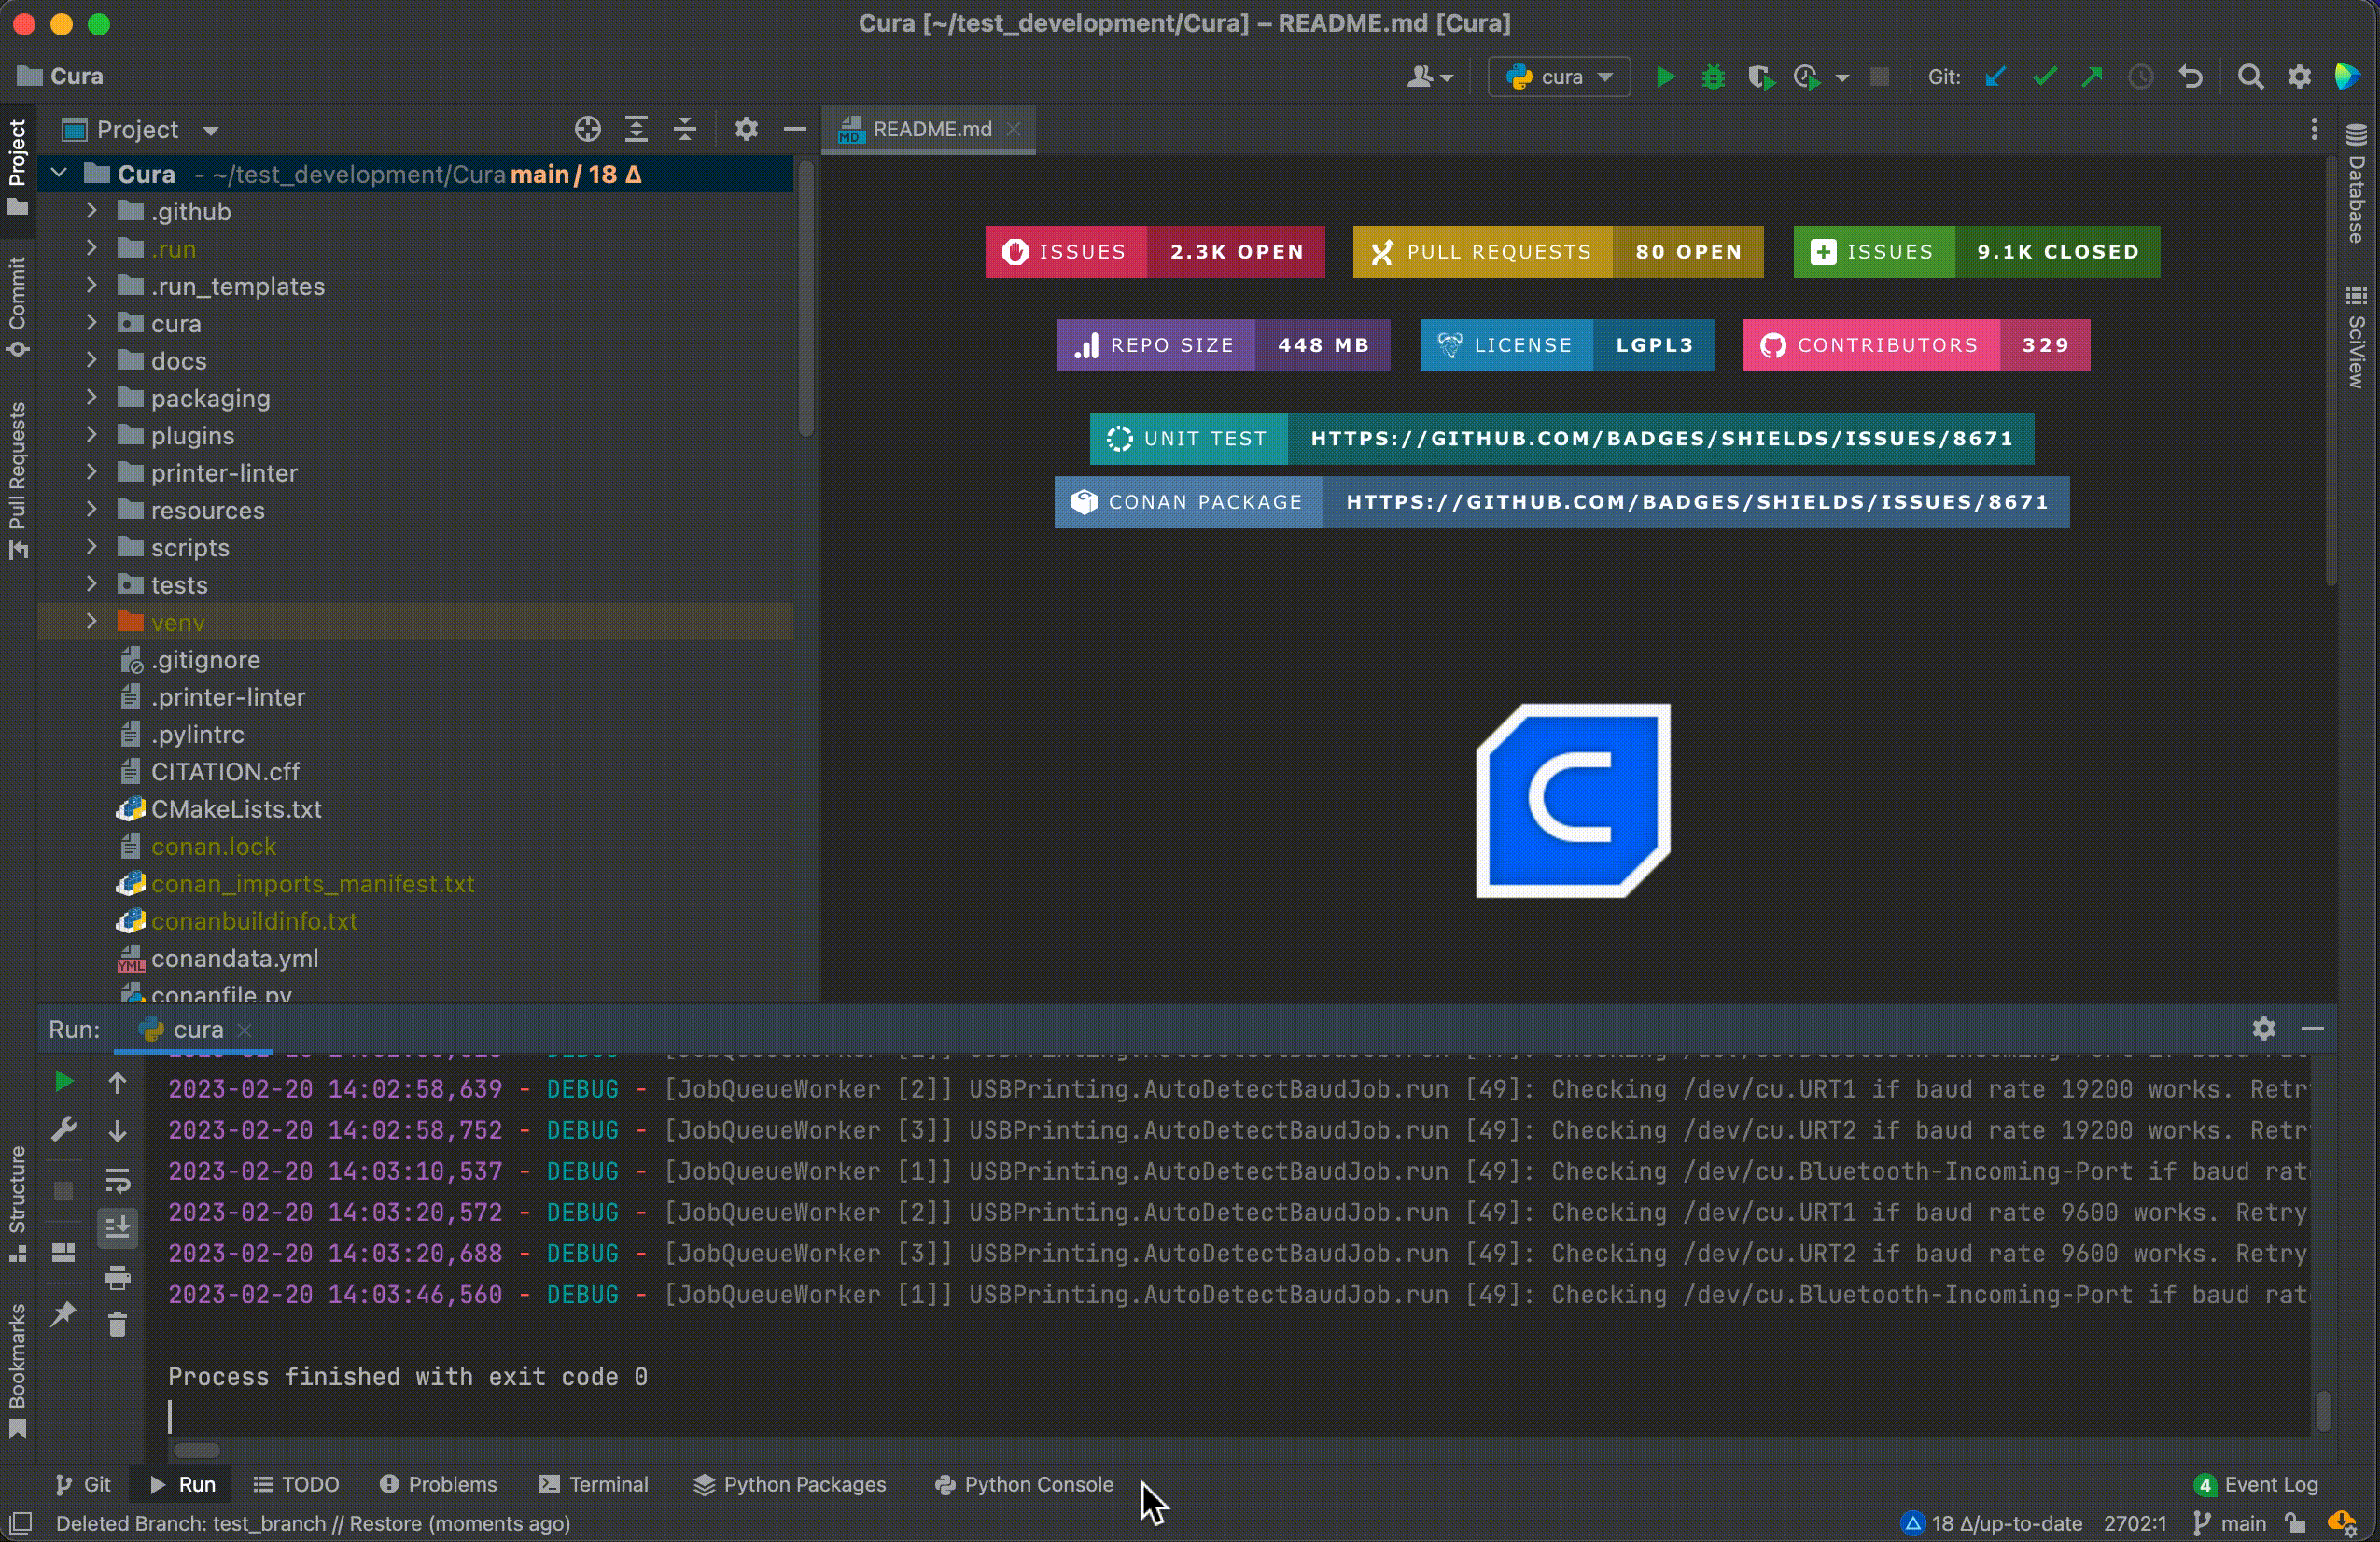The height and width of the screenshot is (1542, 2380).
Task: Open editor tab options three-dot menu
Action: point(2314,129)
